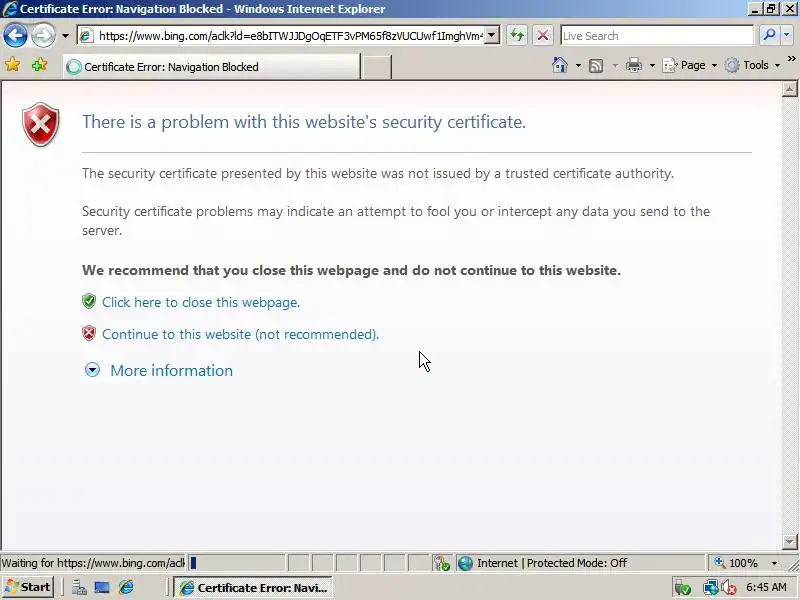Image resolution: width=800 pixels, height=600 pixels.
Task: Click the heading about security certificate problem
Action: (304, 122)
